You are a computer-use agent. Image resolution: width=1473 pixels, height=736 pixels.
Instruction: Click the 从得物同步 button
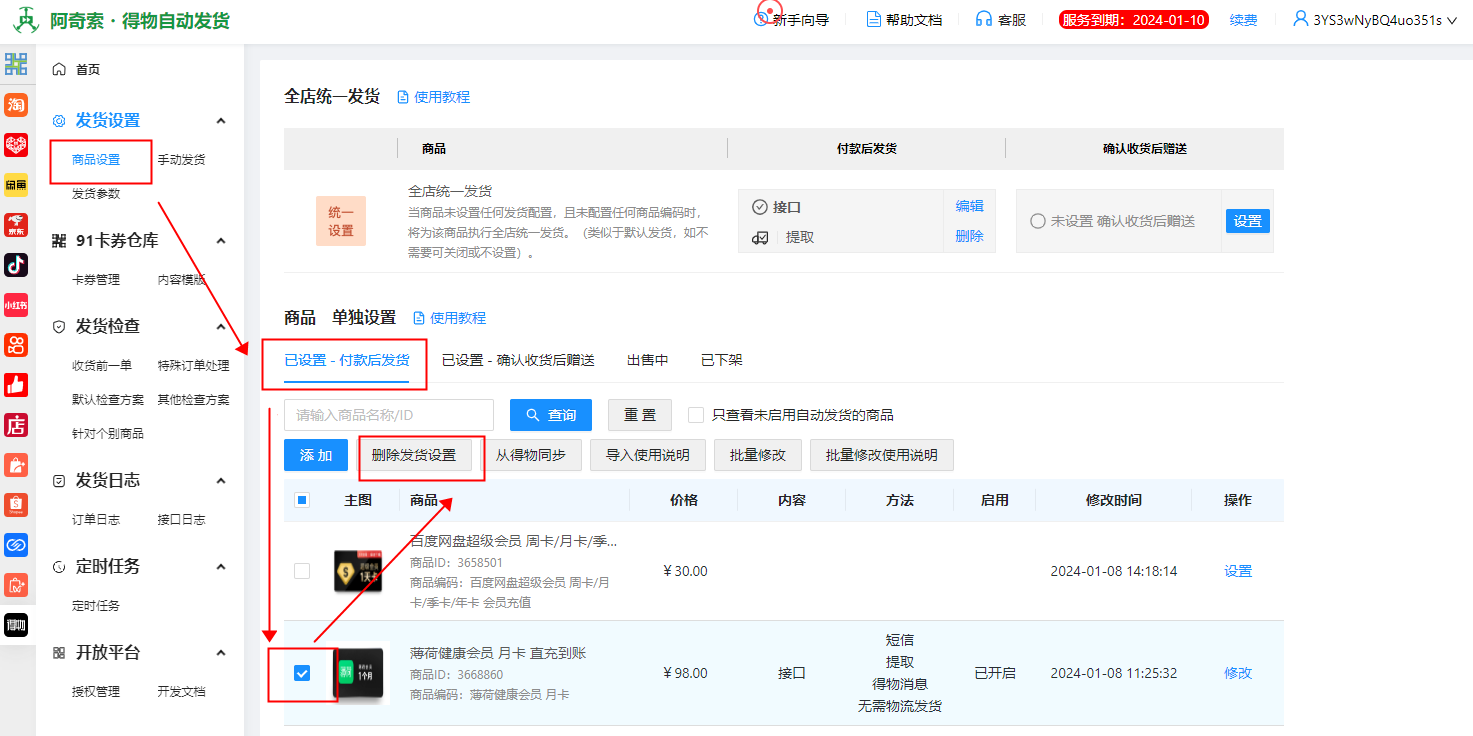click(x=531, y=455)
